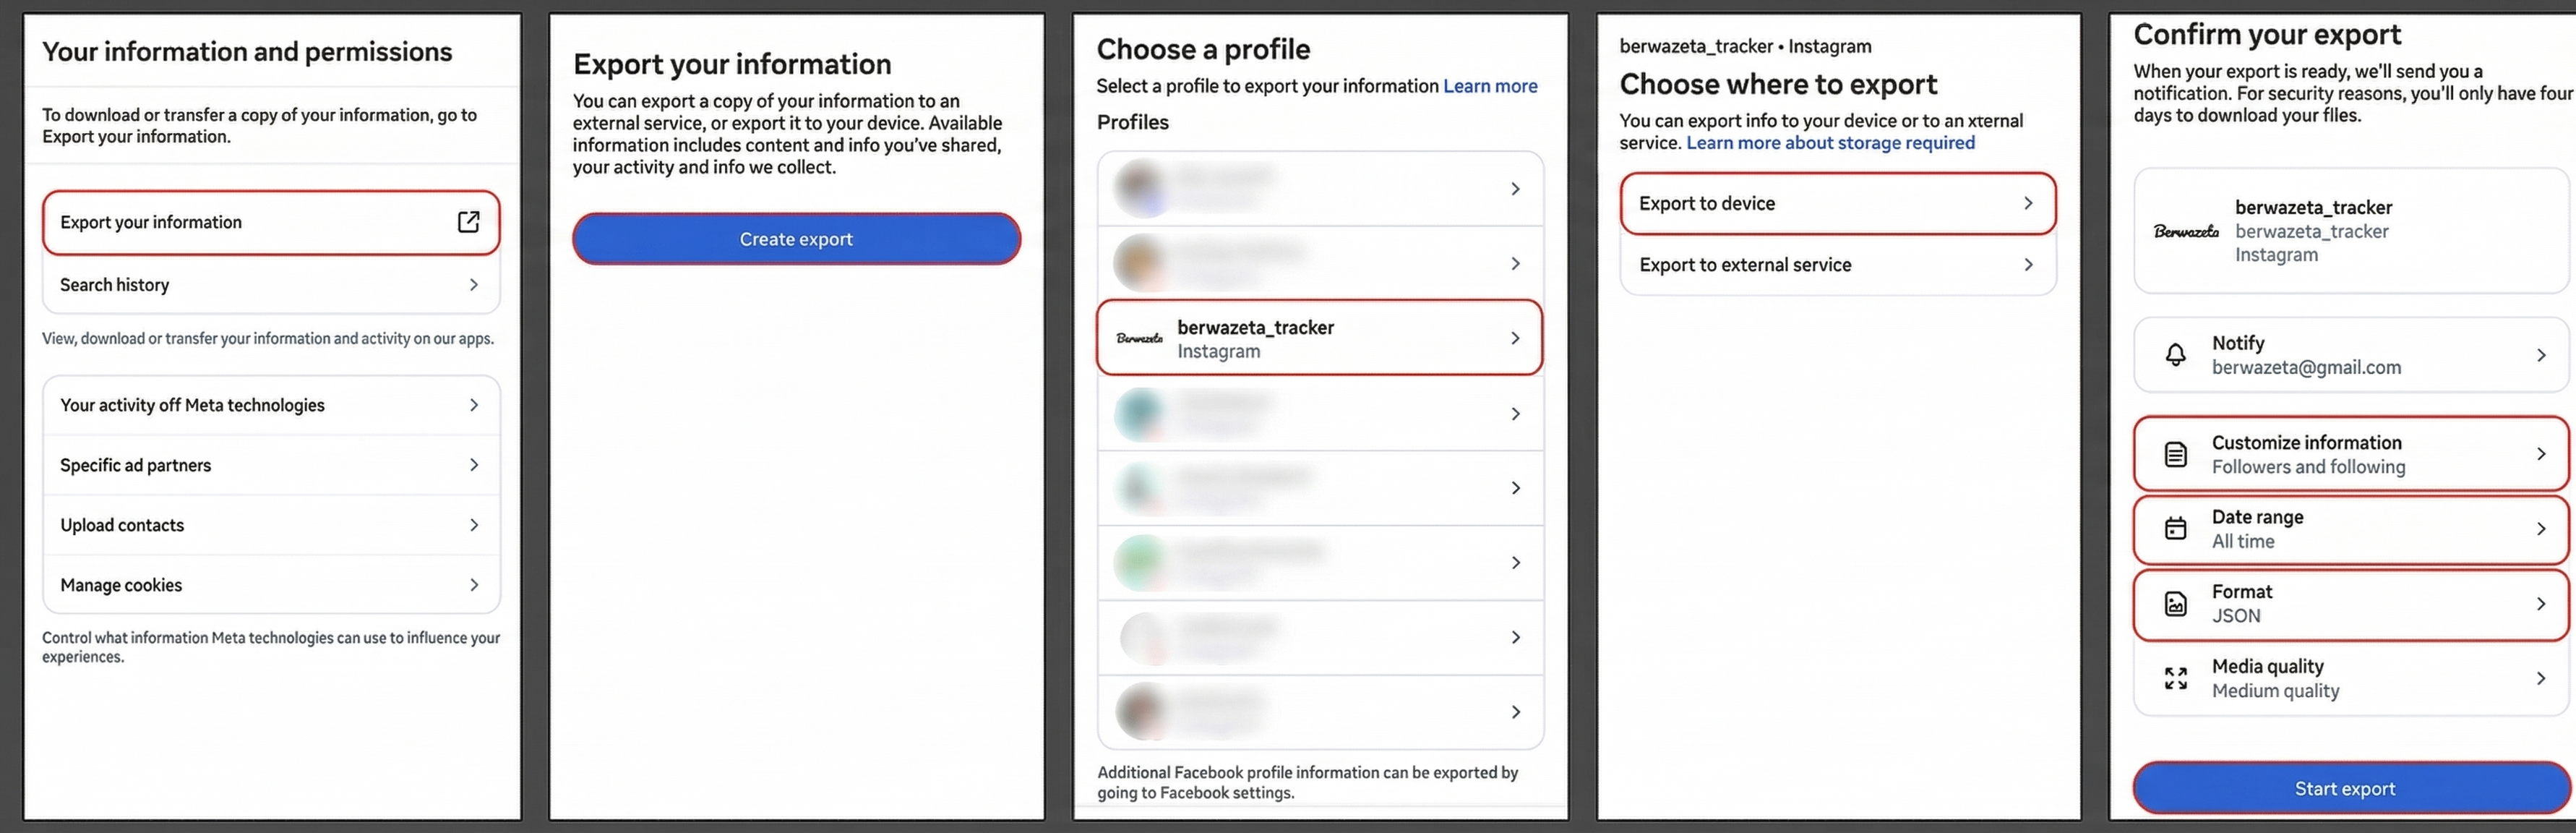2576x833 pixels.
Task: Open Learn more about storage required
Action: (1830, 142)
